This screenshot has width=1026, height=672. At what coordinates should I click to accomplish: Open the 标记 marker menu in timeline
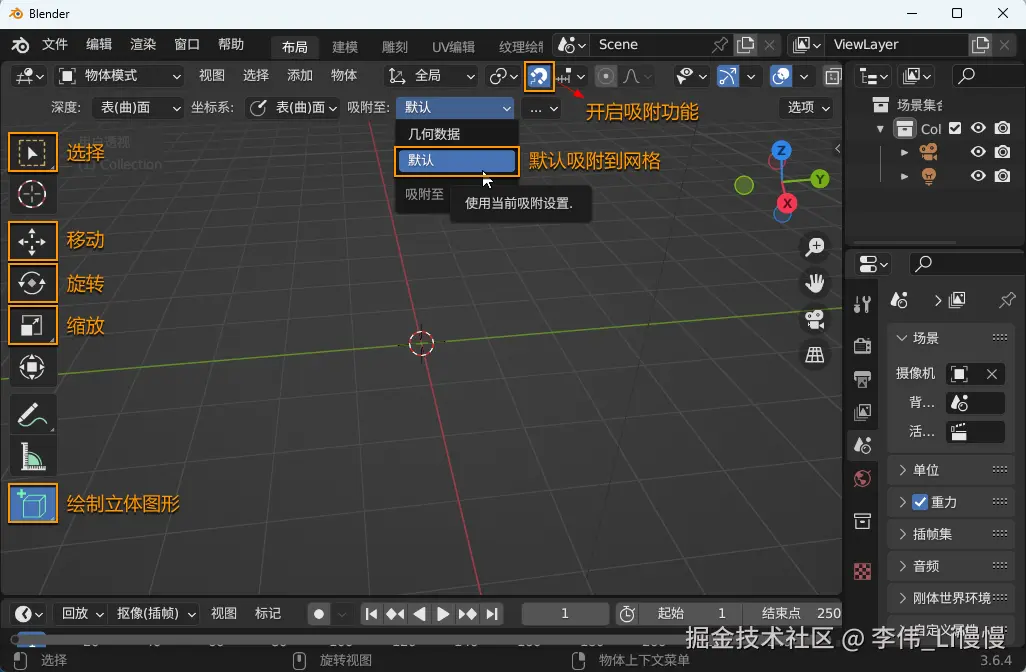click(x=268, y=613)
